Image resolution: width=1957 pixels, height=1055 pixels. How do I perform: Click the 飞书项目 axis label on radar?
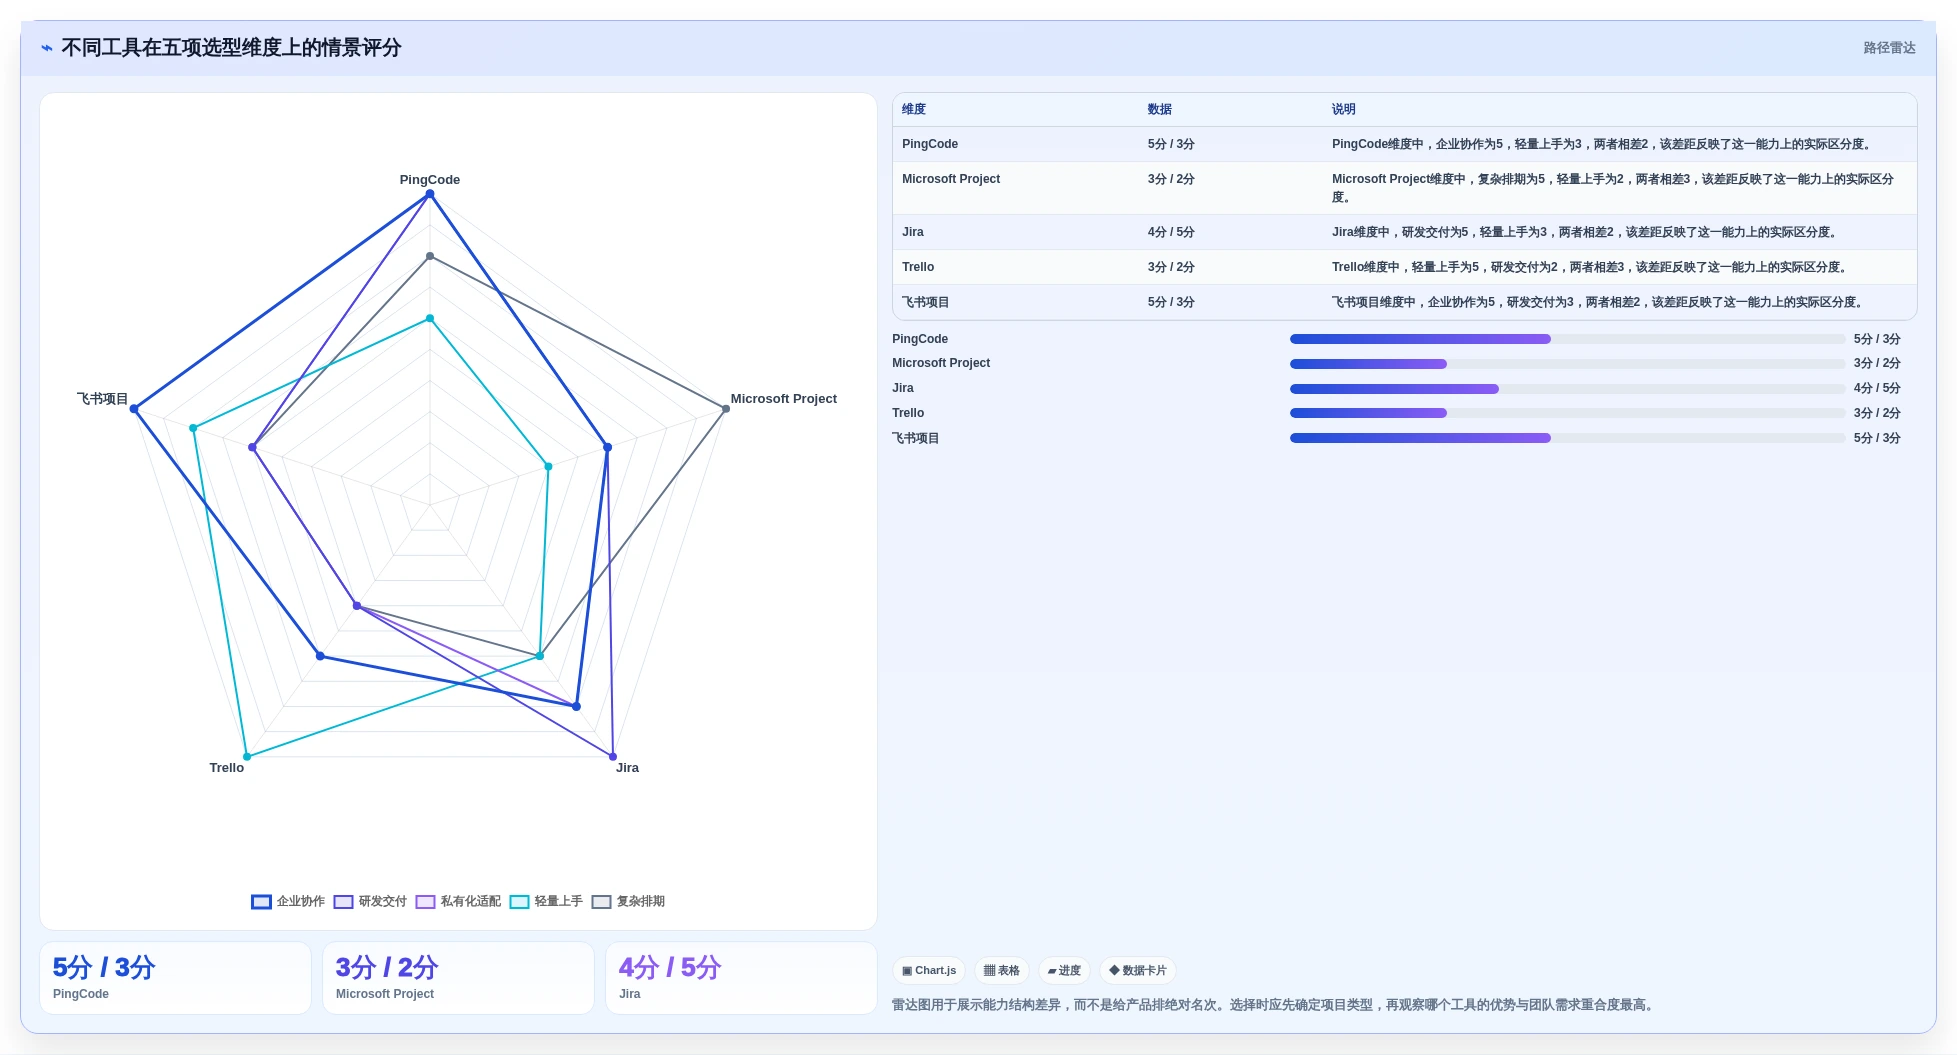click(102, 399)
